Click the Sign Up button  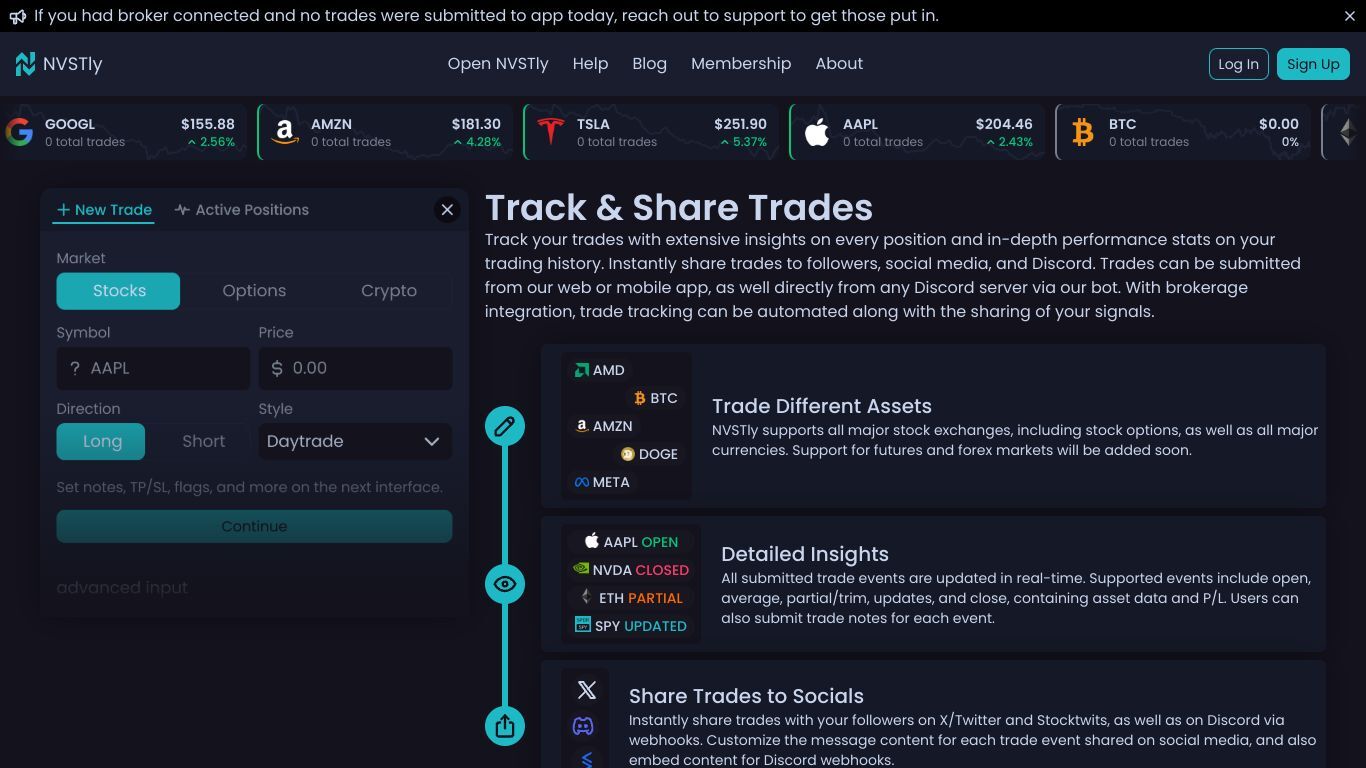coord(1313,64)
